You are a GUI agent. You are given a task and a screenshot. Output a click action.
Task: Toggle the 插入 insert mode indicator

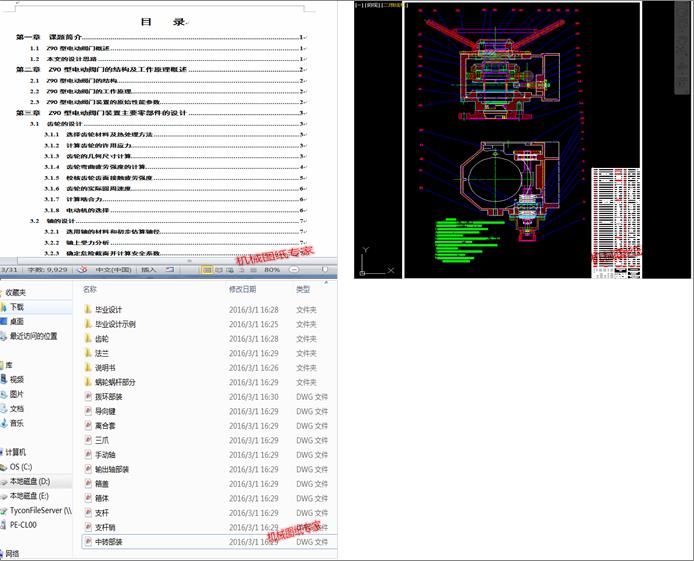click(149, 269)
